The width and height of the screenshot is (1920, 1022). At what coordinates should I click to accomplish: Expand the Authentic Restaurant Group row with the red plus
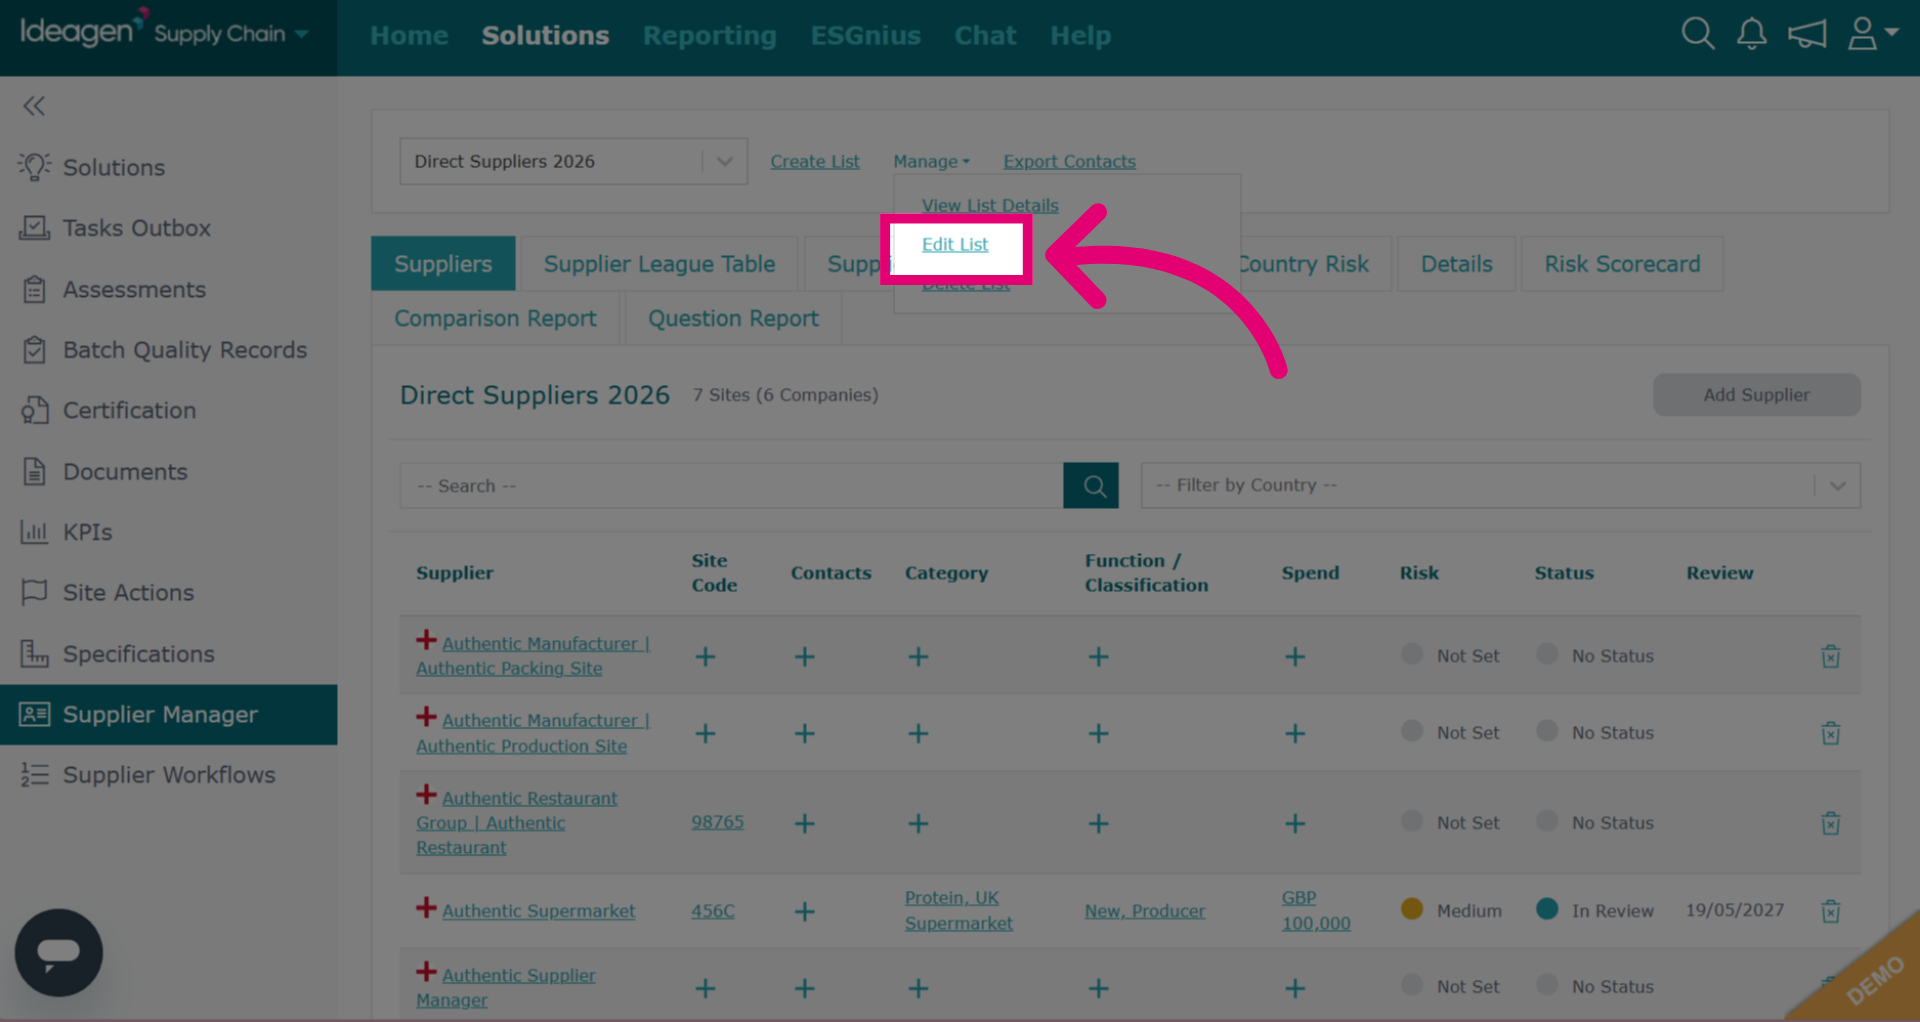[x=426, y=795]
